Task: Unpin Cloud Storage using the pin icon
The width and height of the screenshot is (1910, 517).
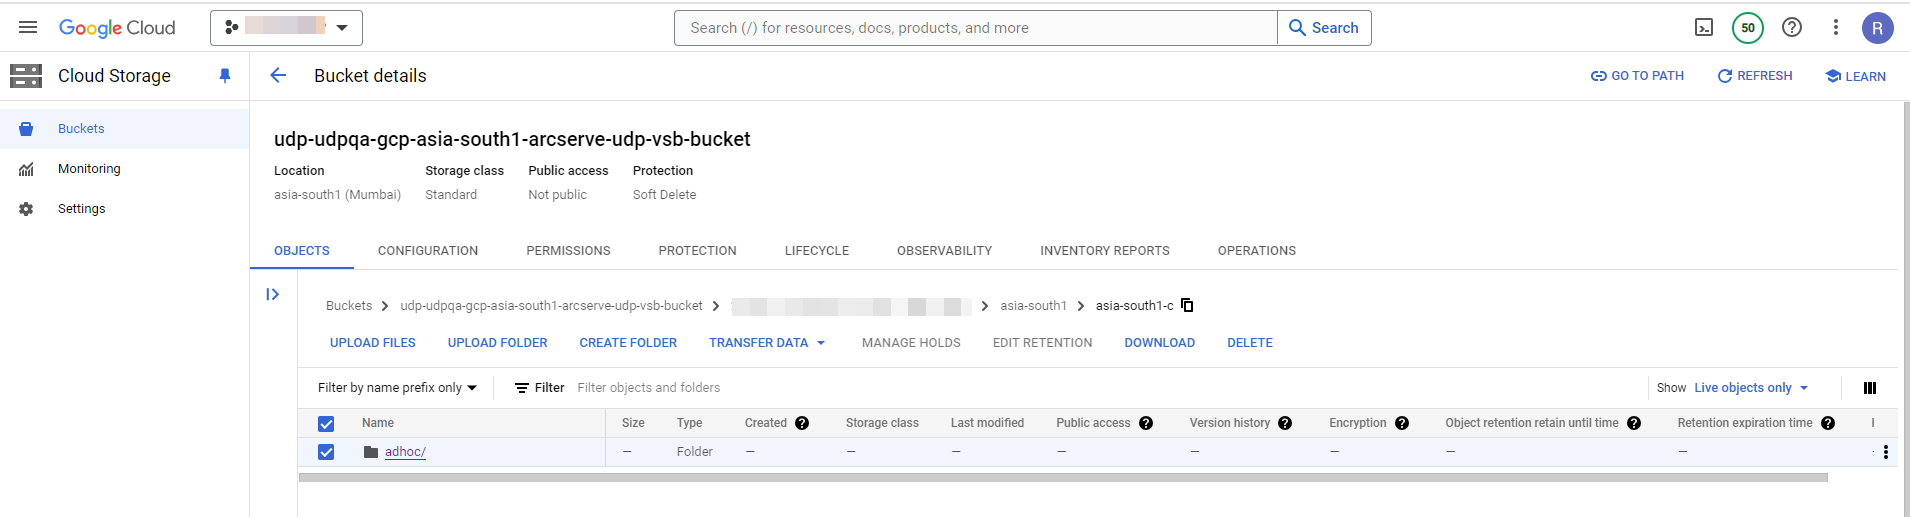Action: tap(225, 76)
